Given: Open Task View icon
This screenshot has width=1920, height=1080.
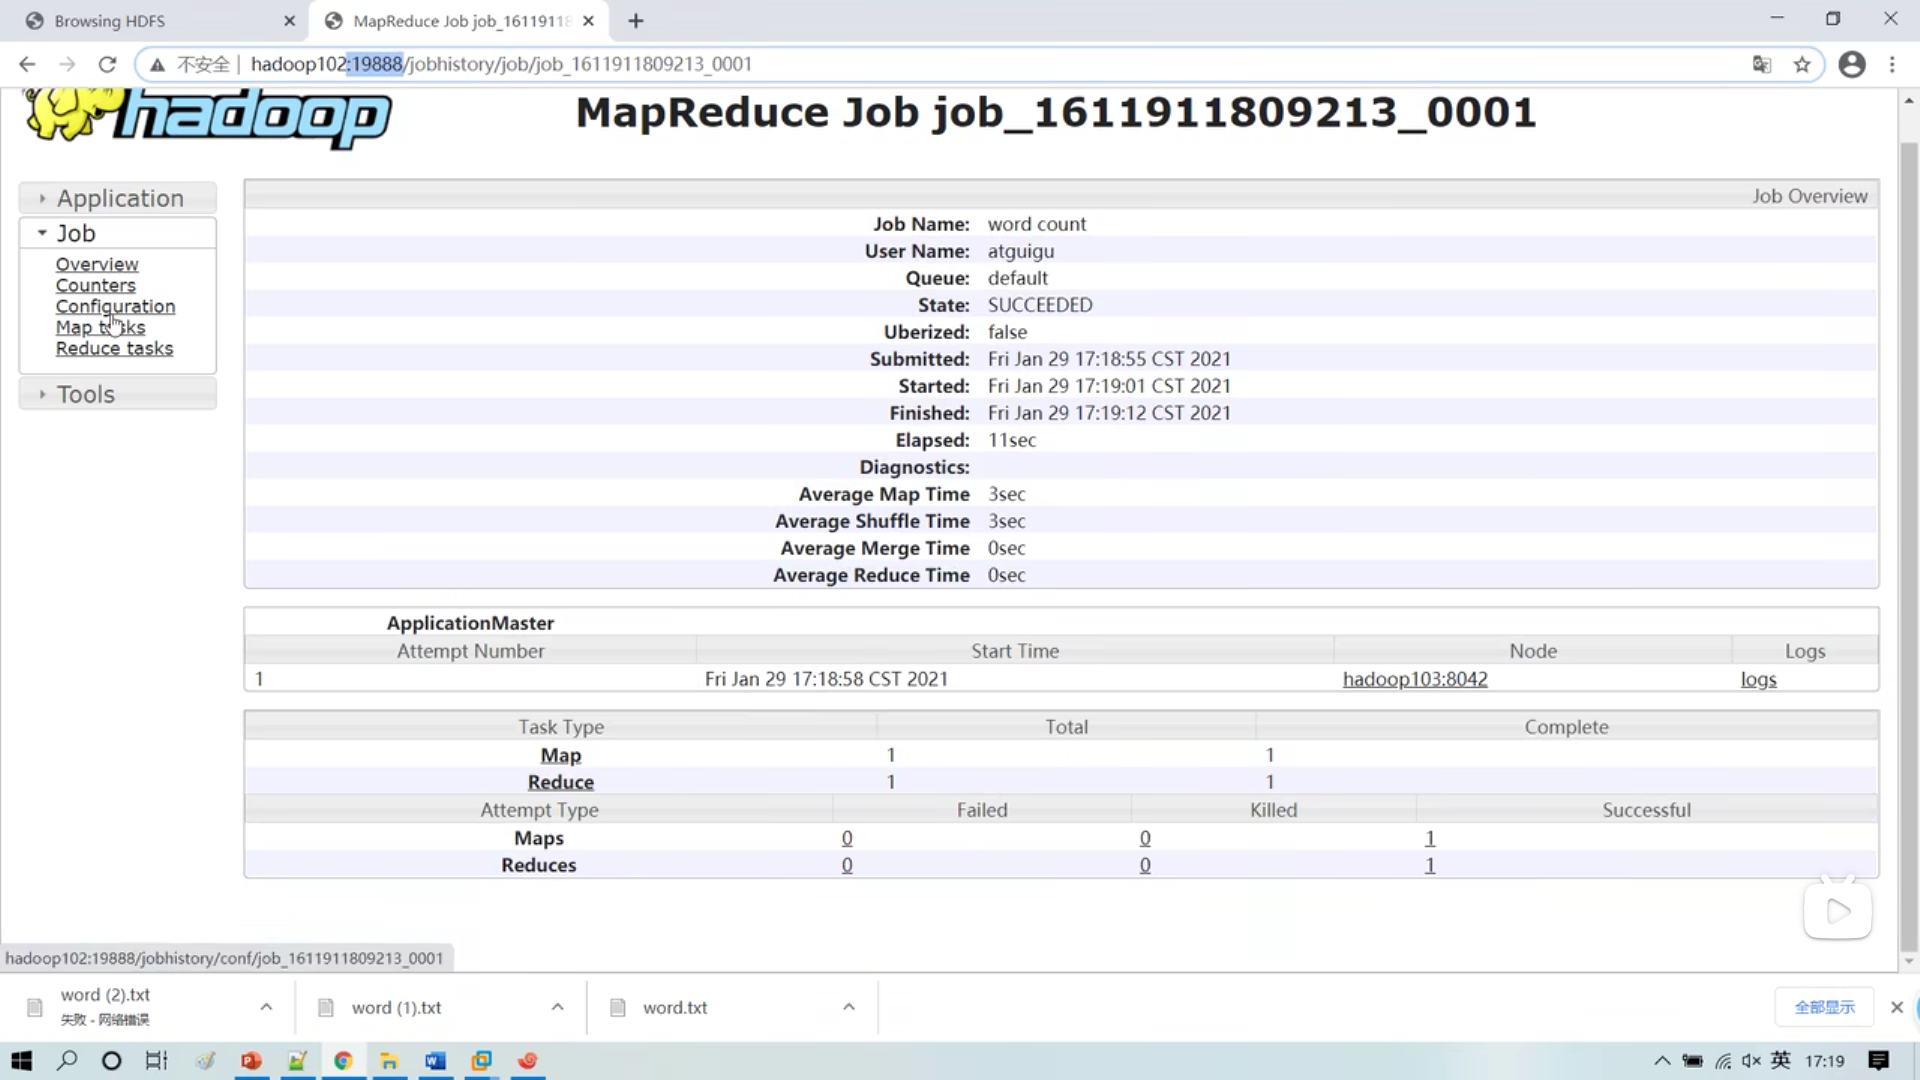Looking at the screenshot, I should (157, 1061).
